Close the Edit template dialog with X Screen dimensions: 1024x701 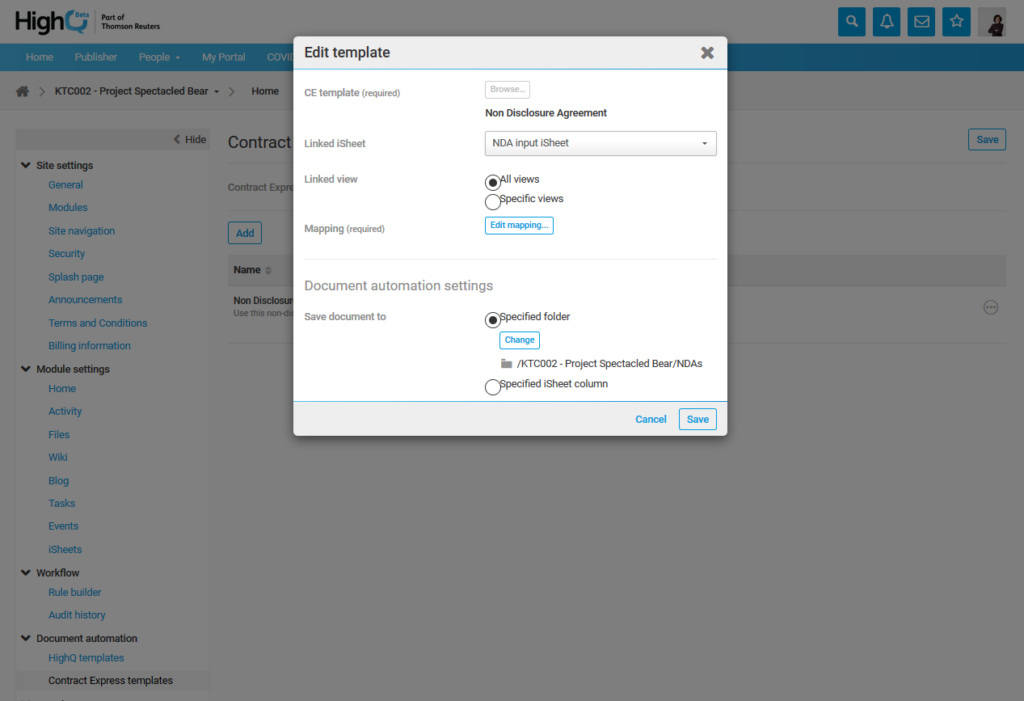coord(707,53)
